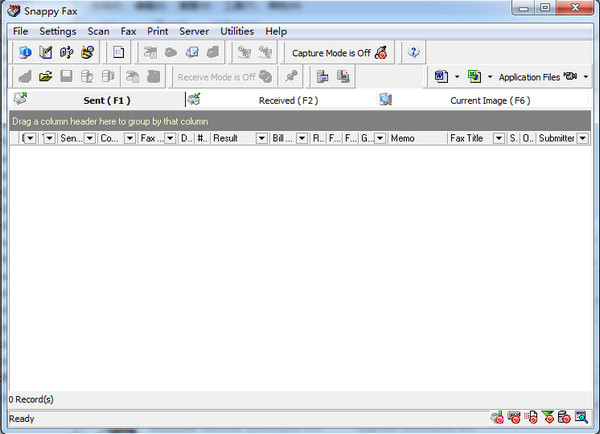Screen dimensions: 600x434
Task: Click the gray pushpin icon
Action: click(x=291, y=76)
